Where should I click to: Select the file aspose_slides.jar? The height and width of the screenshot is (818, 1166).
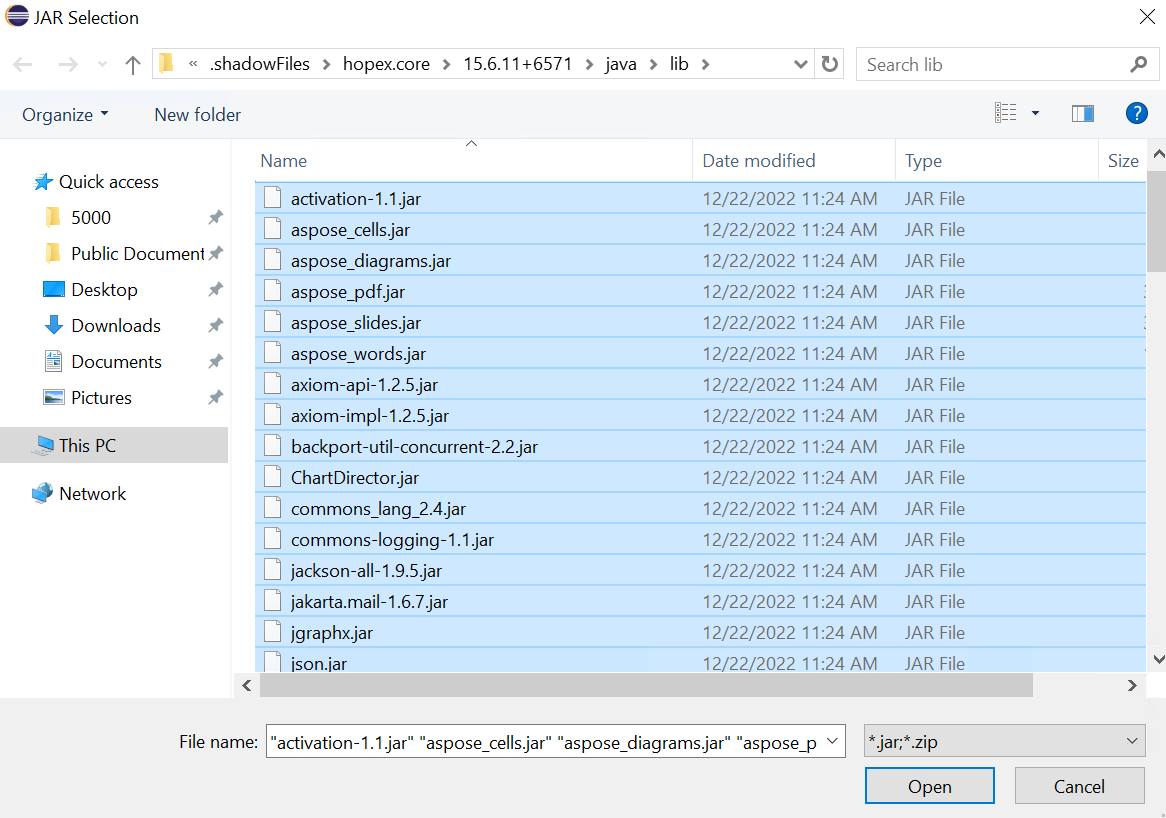tap(700, 323)
